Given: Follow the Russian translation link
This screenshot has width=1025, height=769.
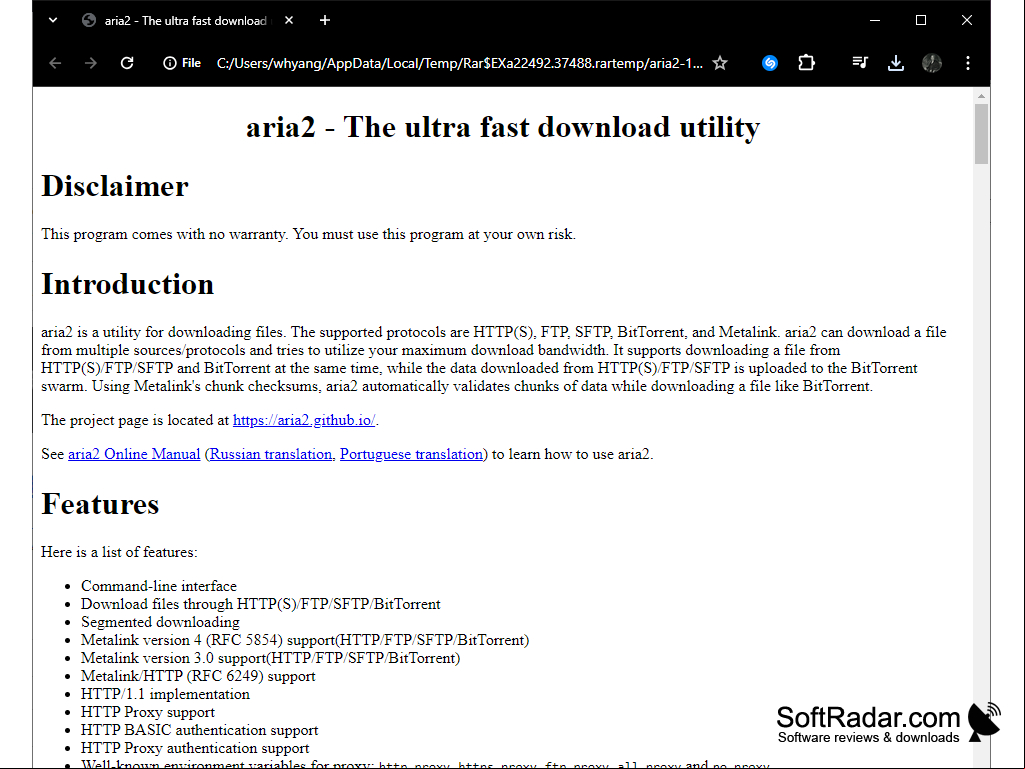Looking at the screenshot, I should 271,454.
